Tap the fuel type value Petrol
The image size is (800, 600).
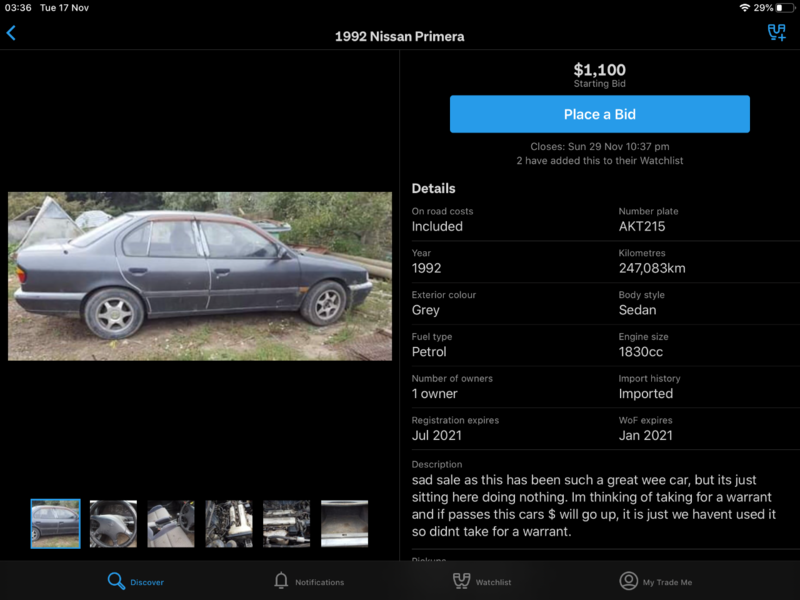[429, 352]
